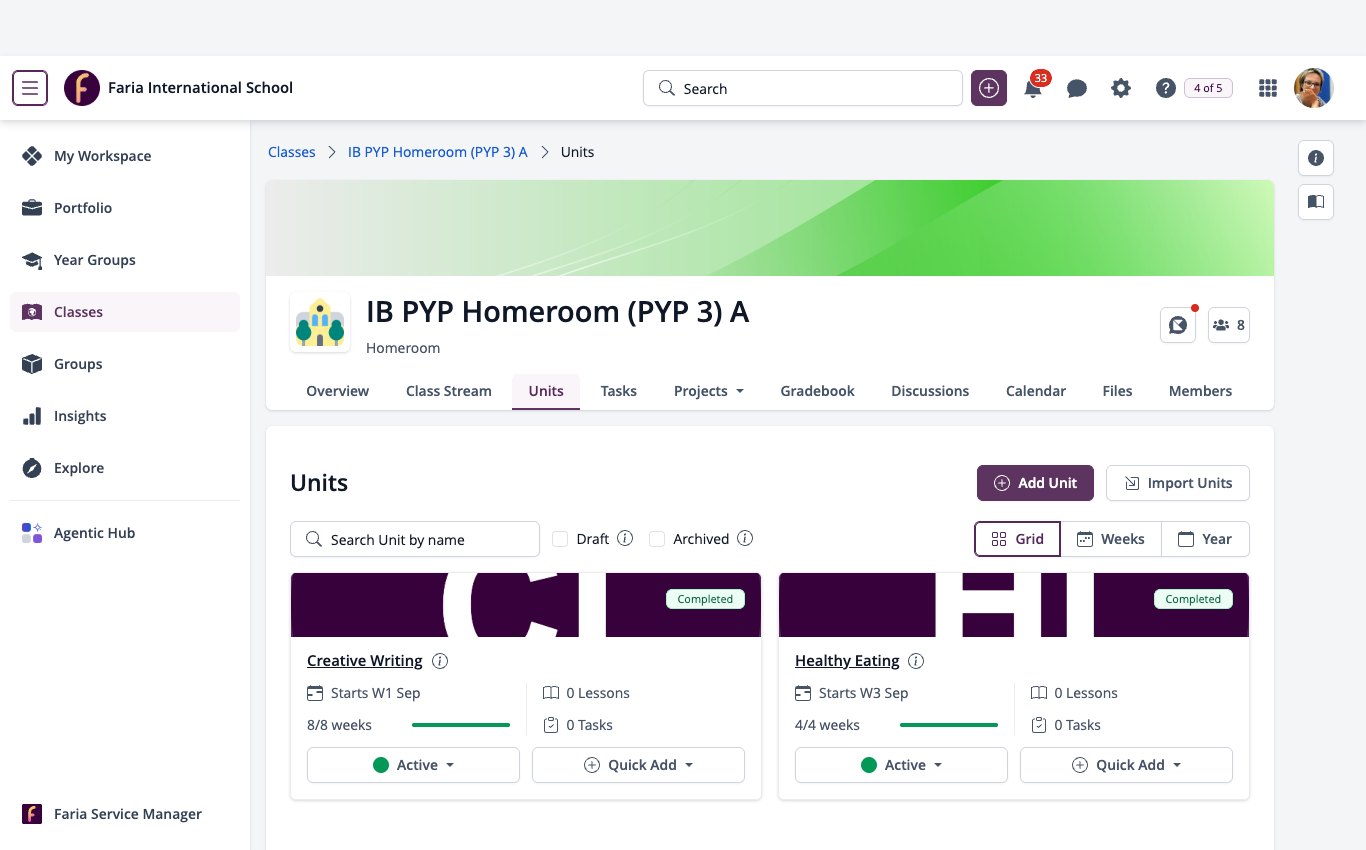Click the homeroom class building thumbnail
This screenshot has height=850, width=1366.
coord(320,322)
